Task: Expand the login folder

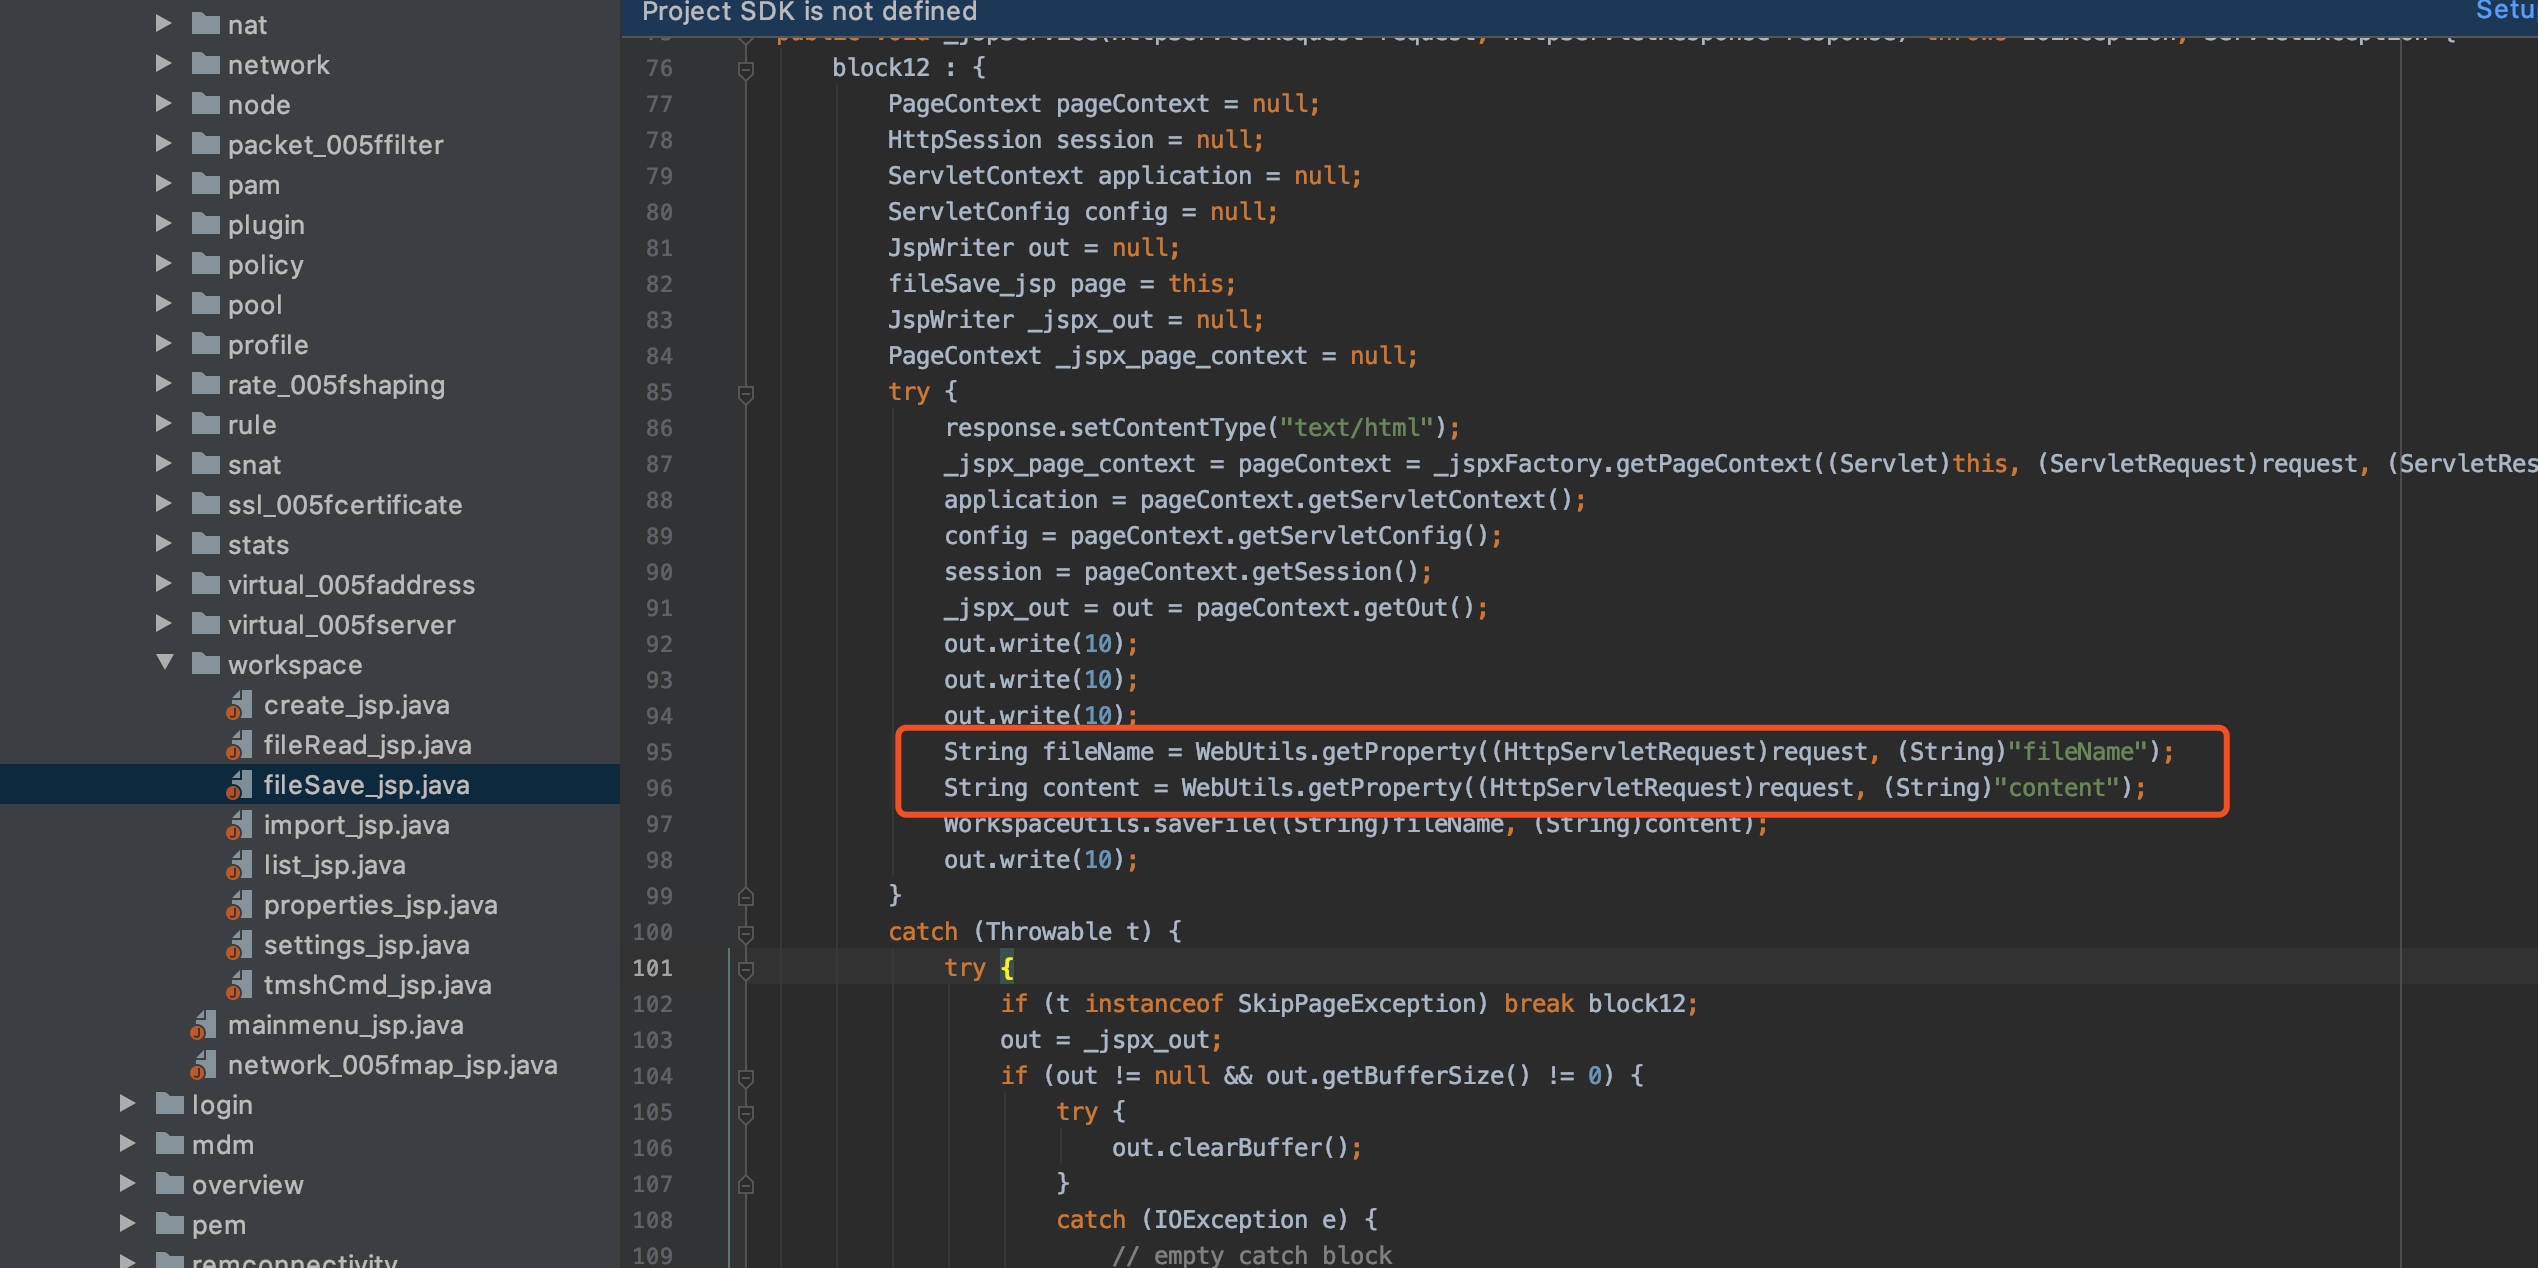Action: tap(128, 1103)
